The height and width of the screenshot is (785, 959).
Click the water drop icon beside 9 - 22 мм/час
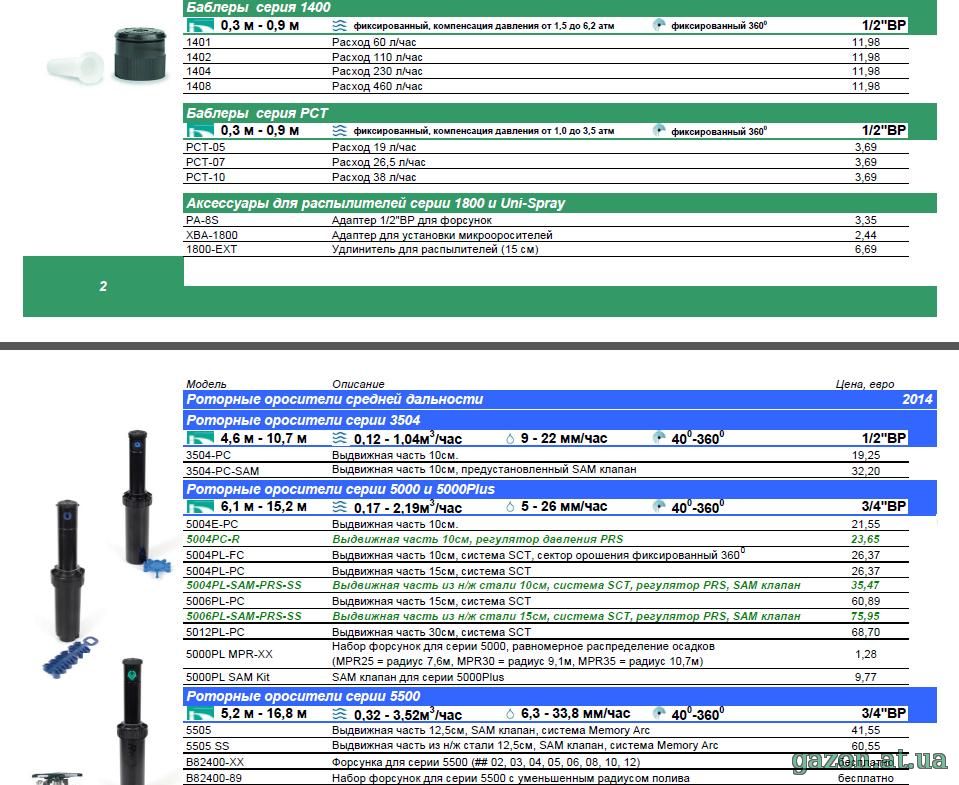click(x=510, y=439)
